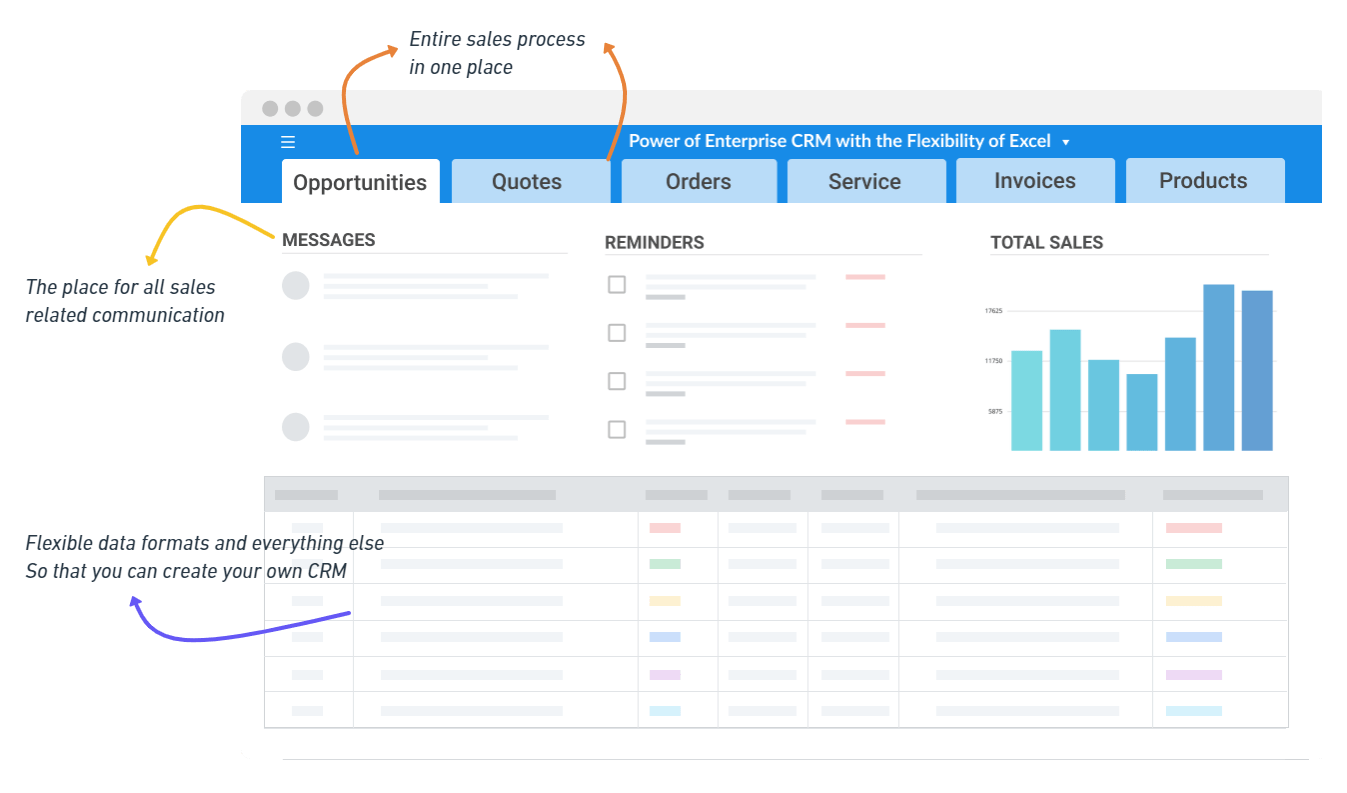
Task: Open the Orders tab
Action: (x=699, y=181)
